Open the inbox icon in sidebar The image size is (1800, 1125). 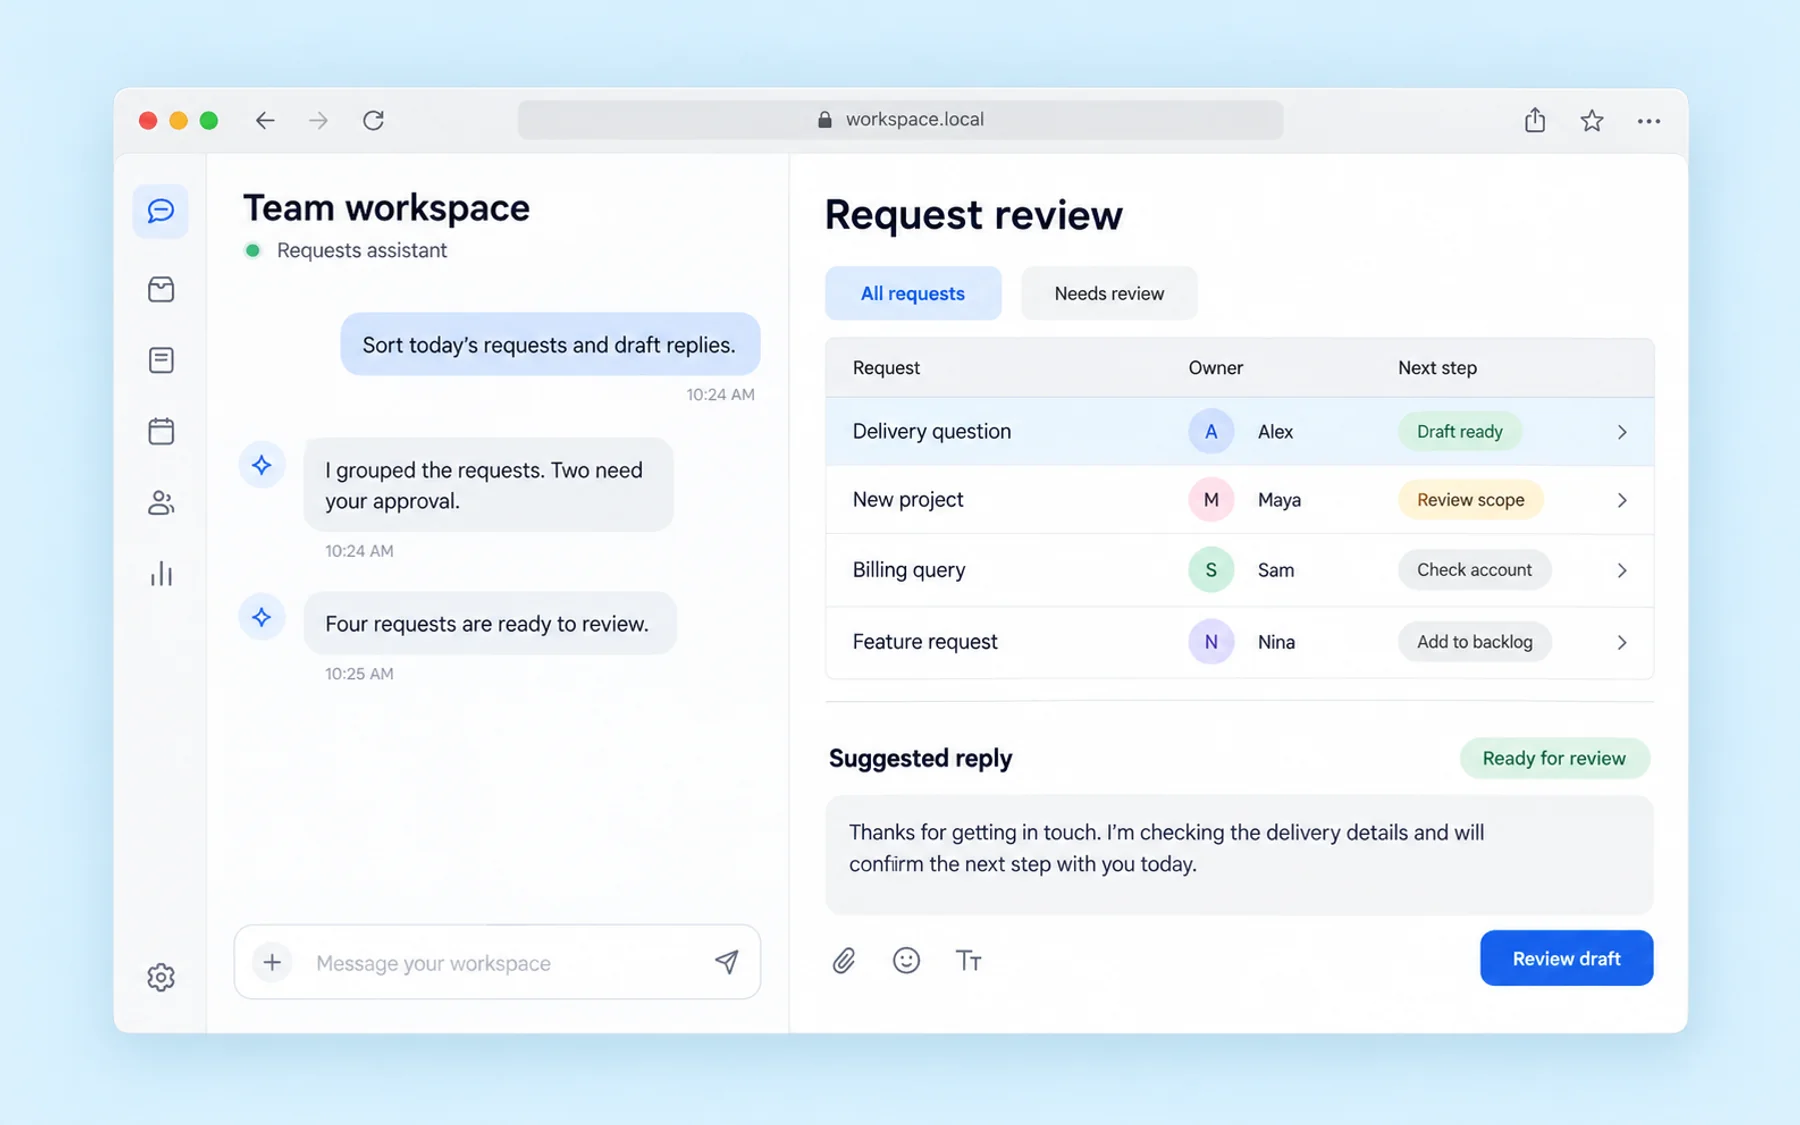pos(161,290)
